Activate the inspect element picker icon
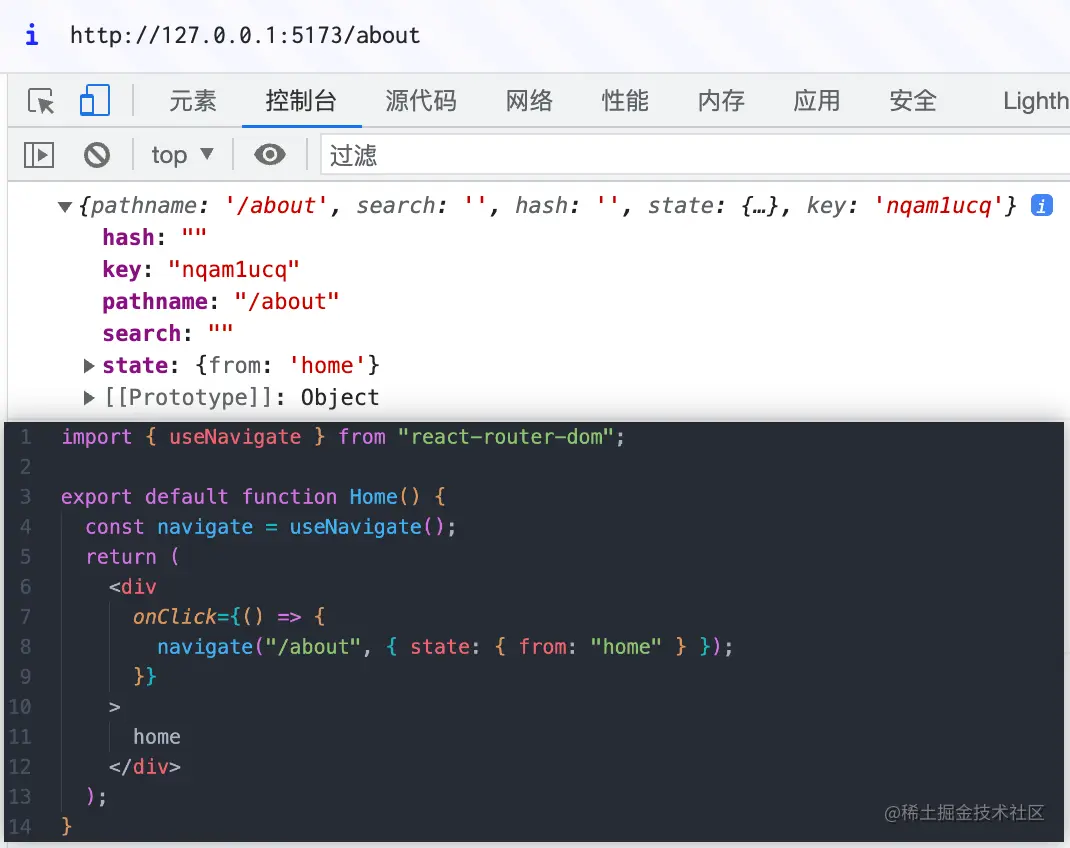The width and height of the screenshot is (1070, 848). click(x=41, y=101)
